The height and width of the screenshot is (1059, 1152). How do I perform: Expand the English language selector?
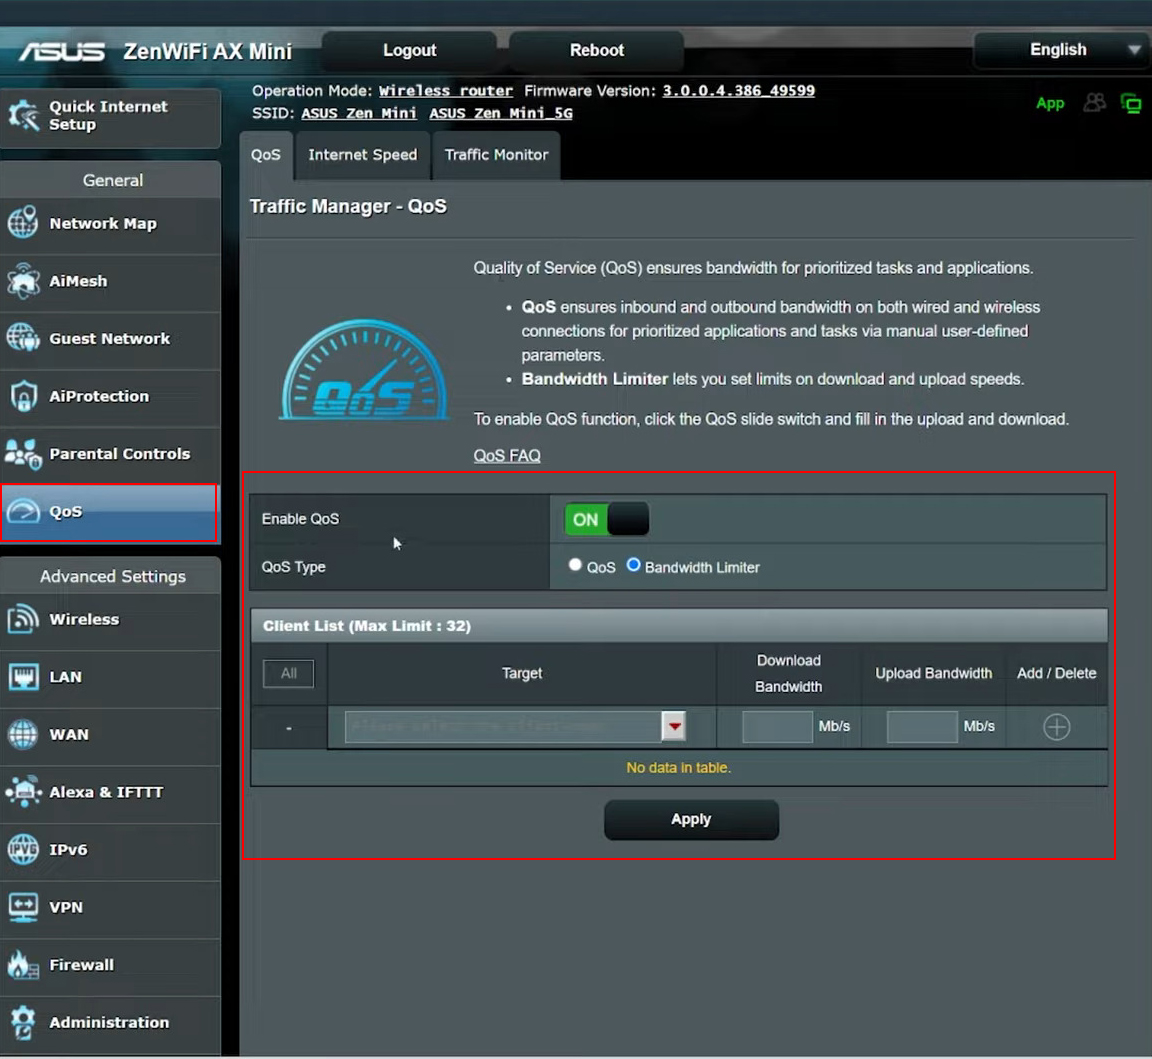1060,49
